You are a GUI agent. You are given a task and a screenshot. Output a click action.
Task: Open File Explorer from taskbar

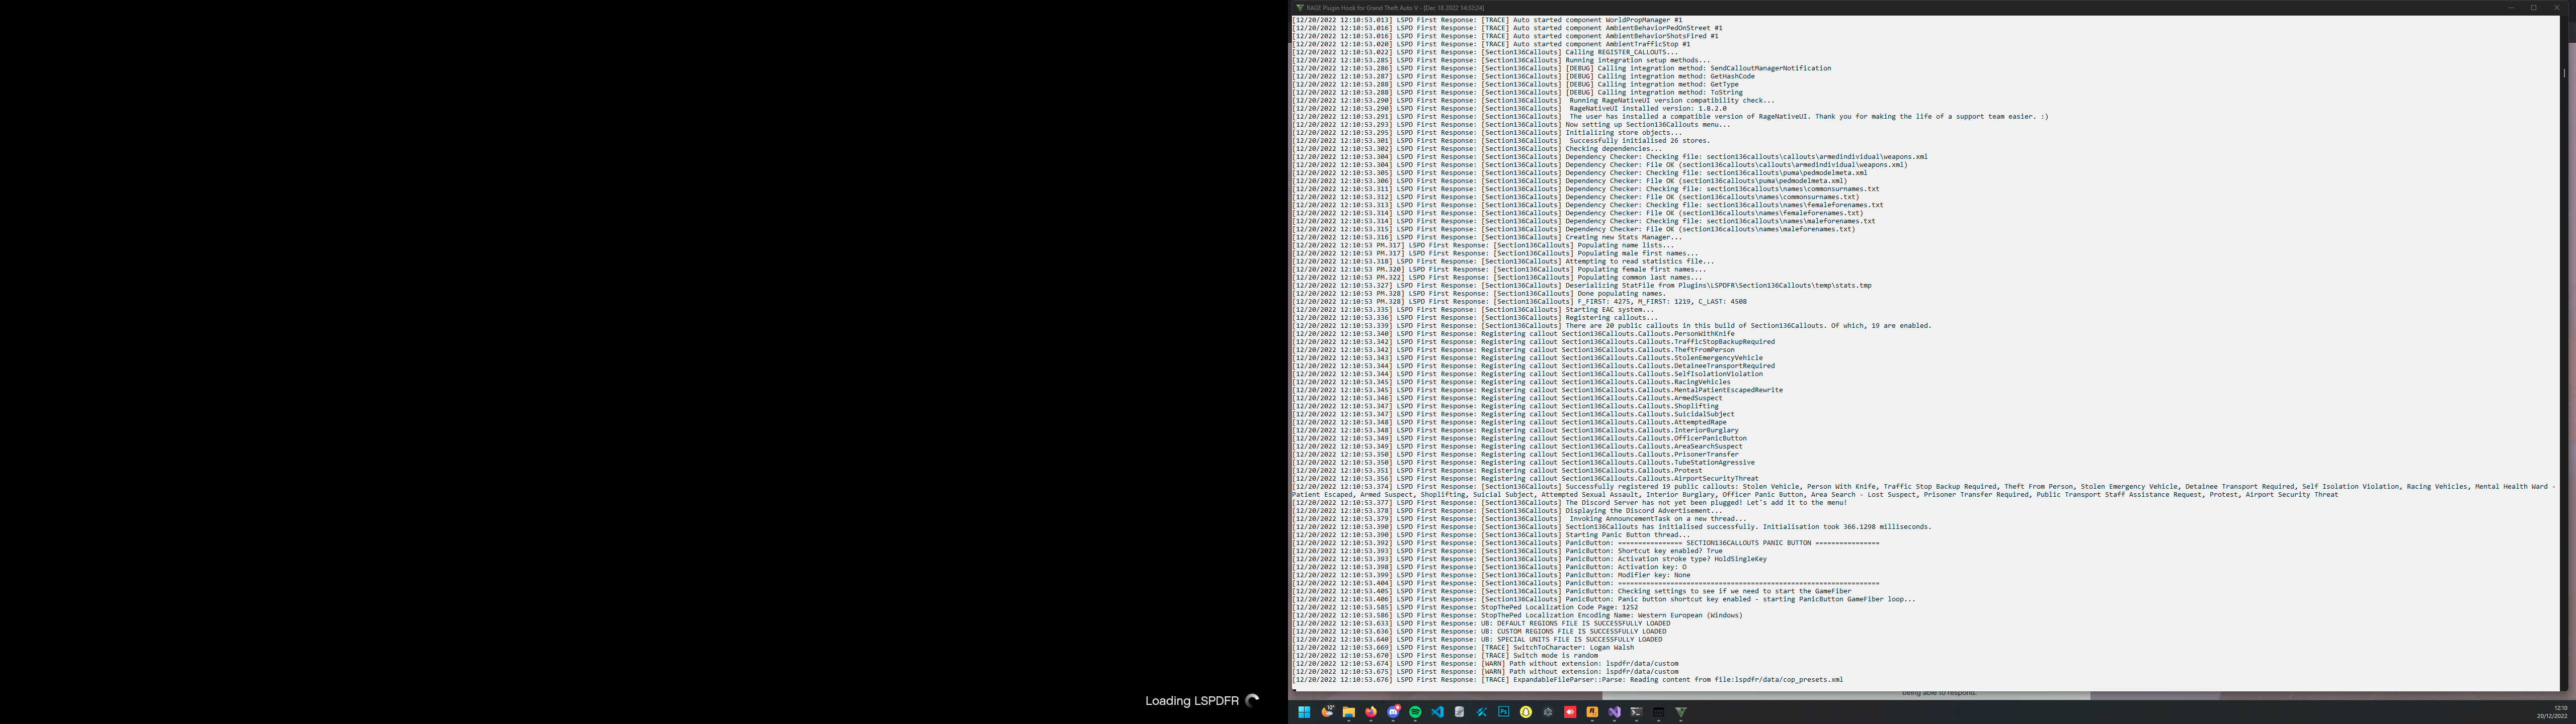[1349, 712]
